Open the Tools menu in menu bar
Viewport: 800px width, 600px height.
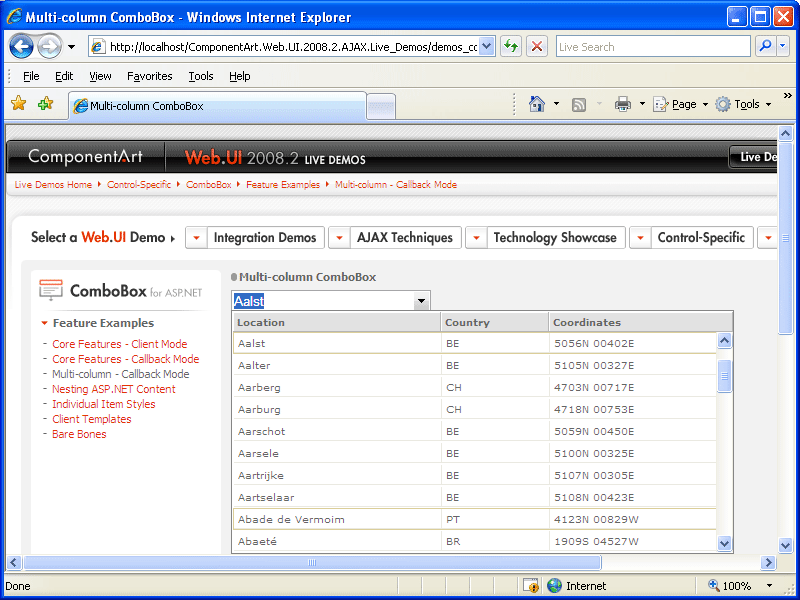pyautogui.click(x=201, y=76)
